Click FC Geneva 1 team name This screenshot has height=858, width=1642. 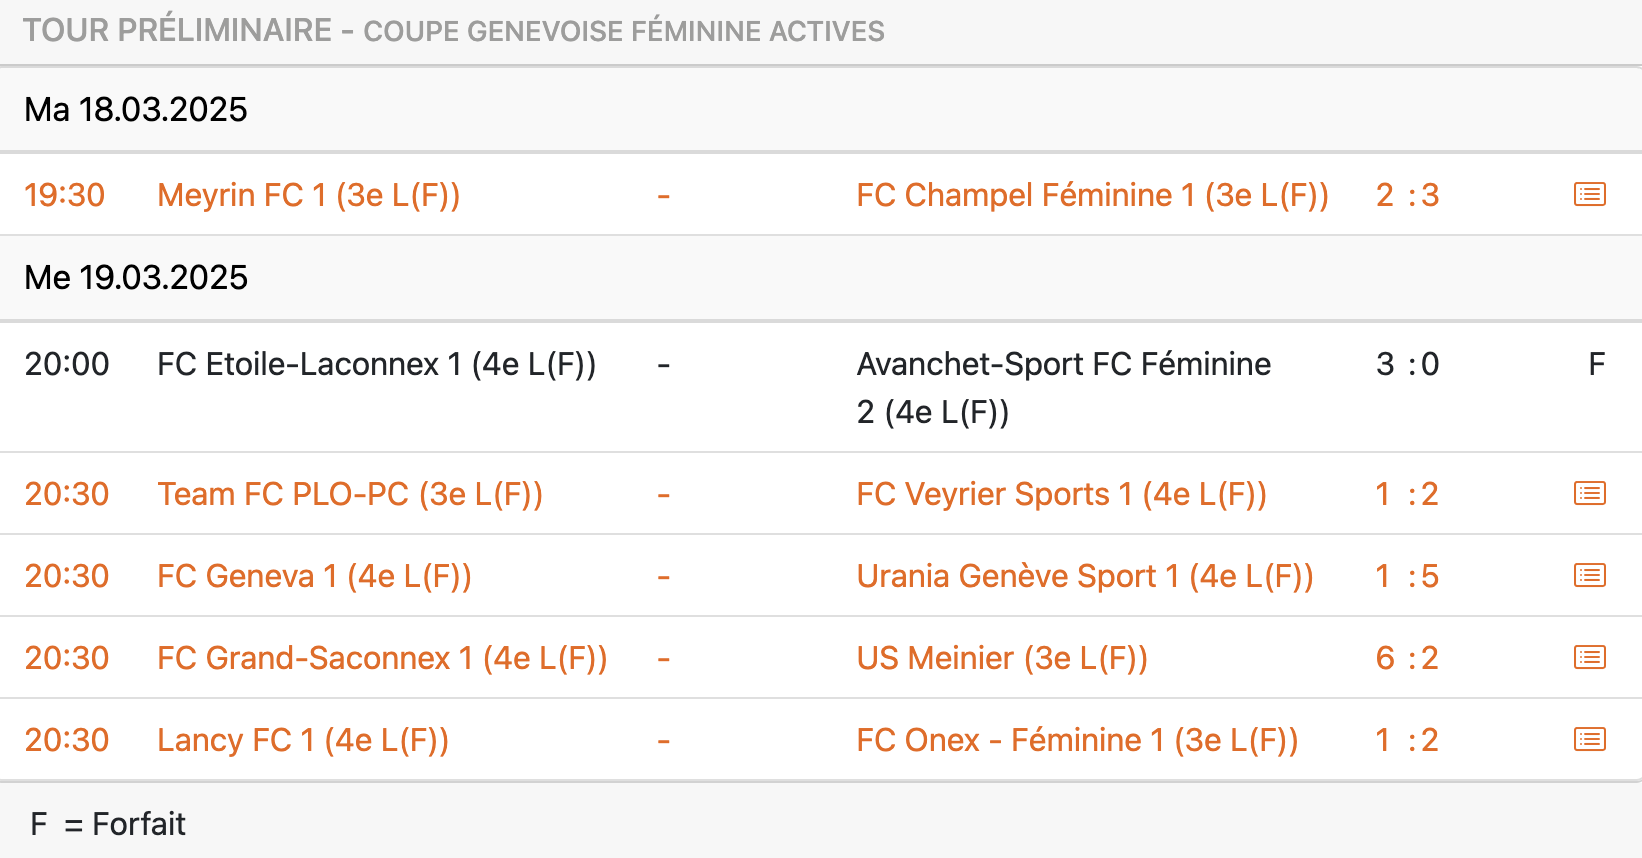[314, 576]
